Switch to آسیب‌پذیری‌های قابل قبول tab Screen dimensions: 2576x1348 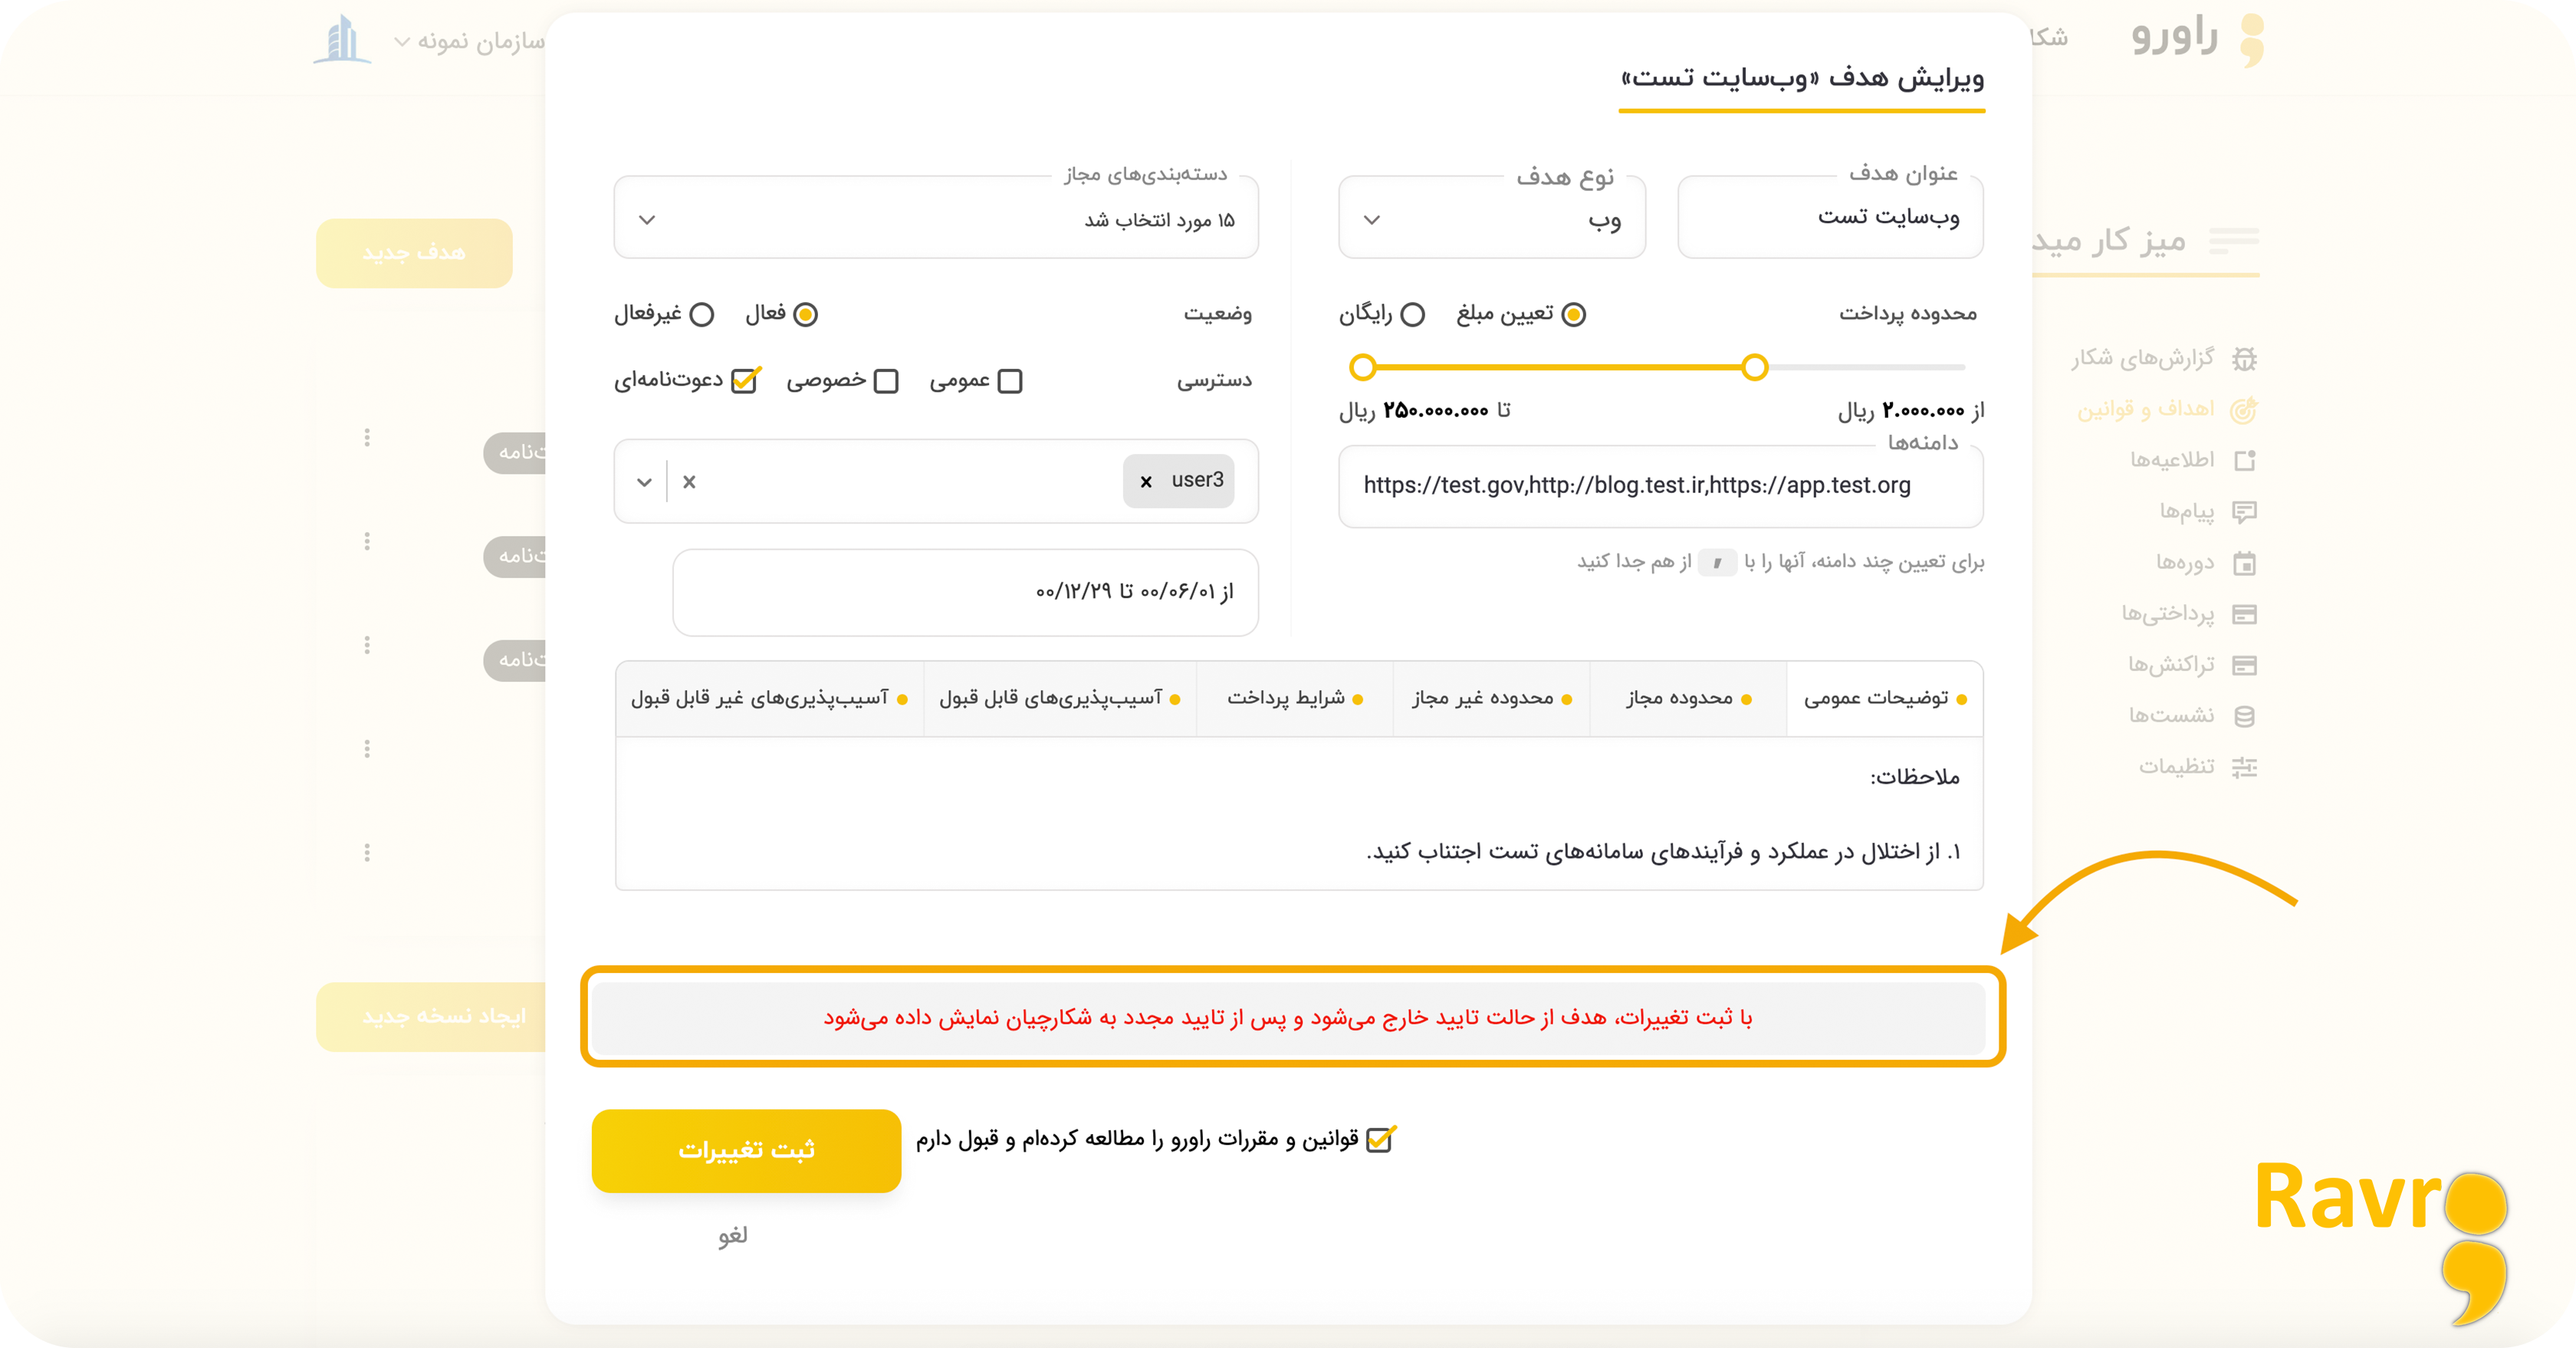pyautogui.click(x=1060, y=699)
